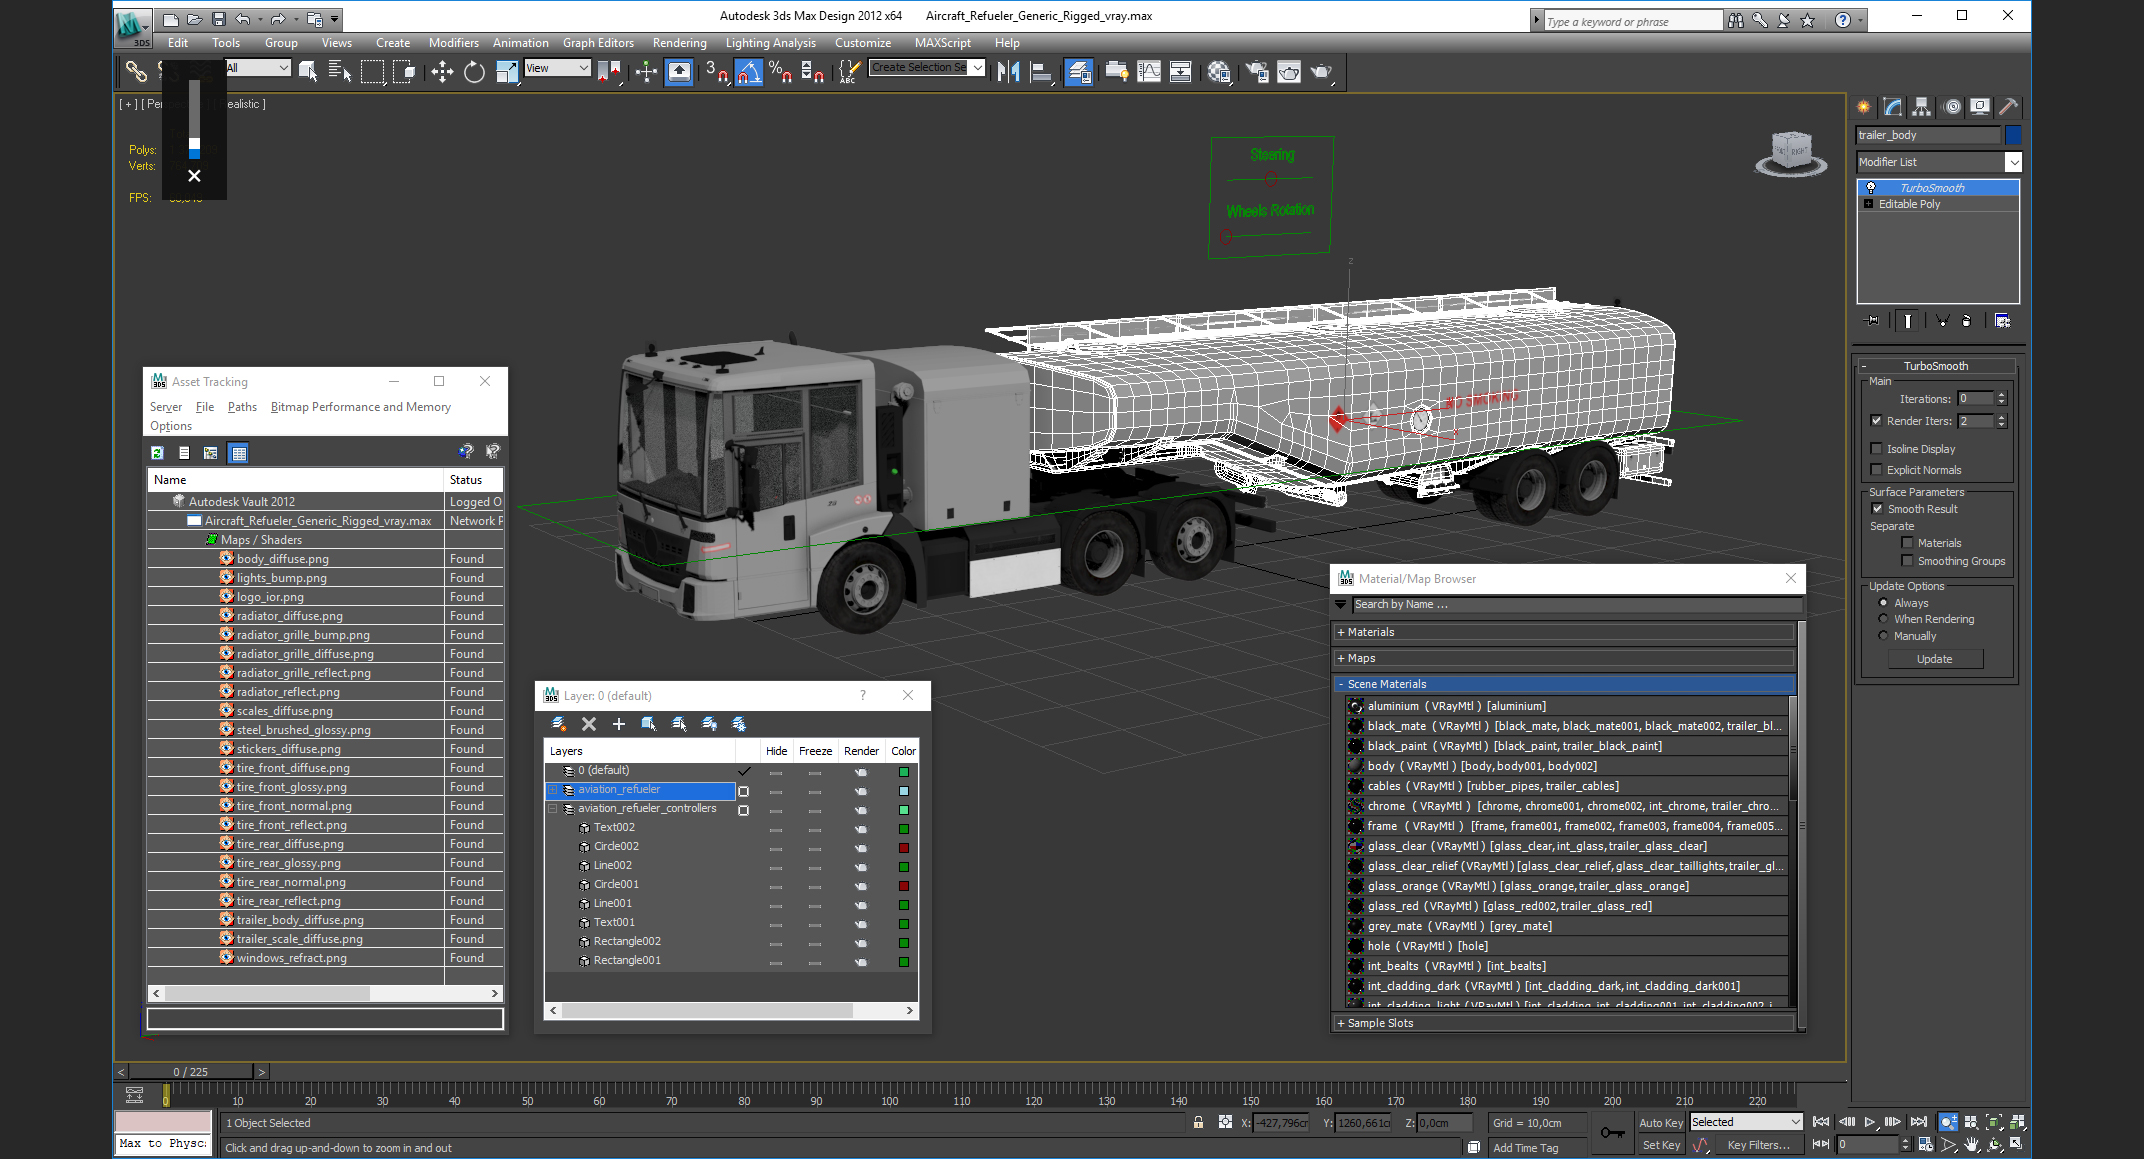Click the Go to Start playback button

click(x=1821, y=1122)
